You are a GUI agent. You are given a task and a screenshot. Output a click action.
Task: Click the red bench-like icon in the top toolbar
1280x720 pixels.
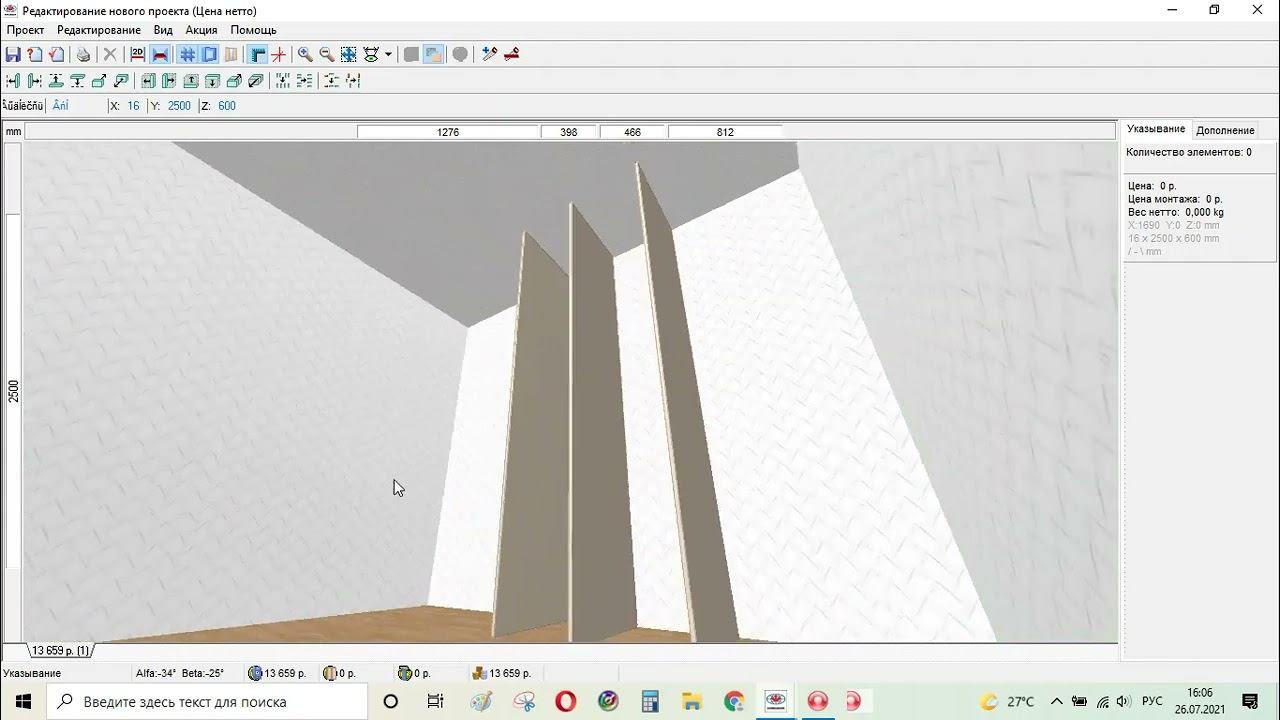pos(512,54)
